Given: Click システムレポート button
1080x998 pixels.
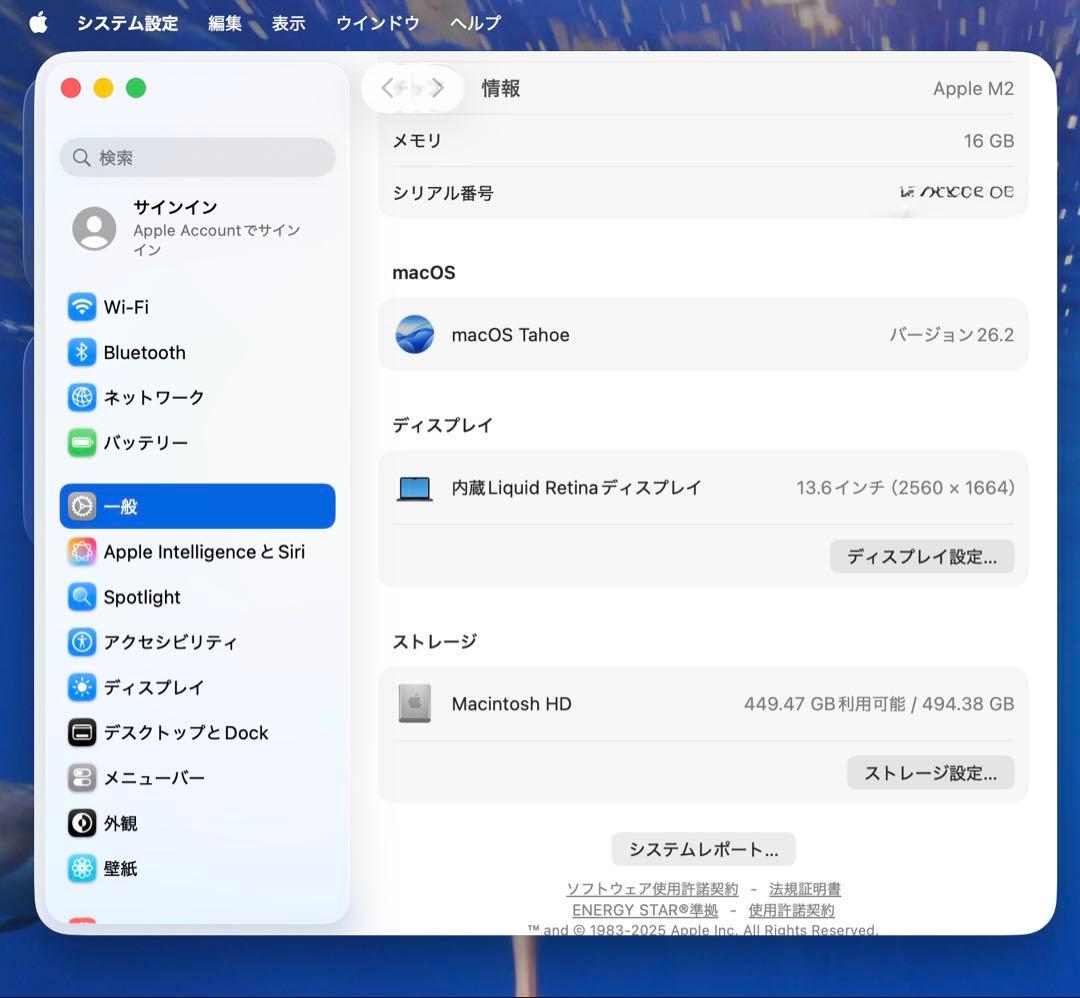Looking at the screenshot, I should click(704, 848).
